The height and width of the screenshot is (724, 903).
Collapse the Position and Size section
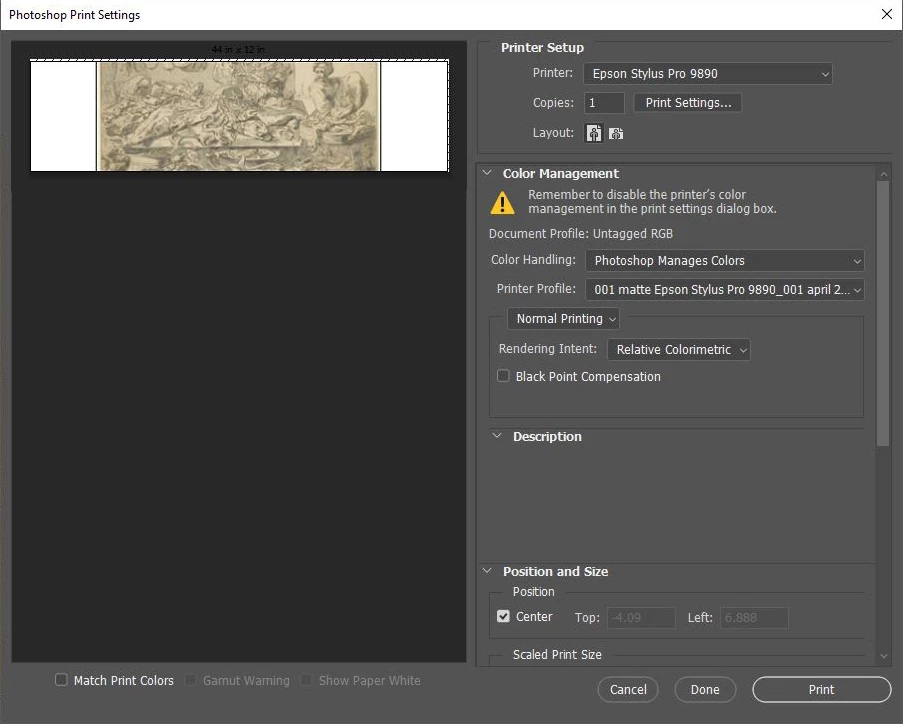tap(487, 571)
